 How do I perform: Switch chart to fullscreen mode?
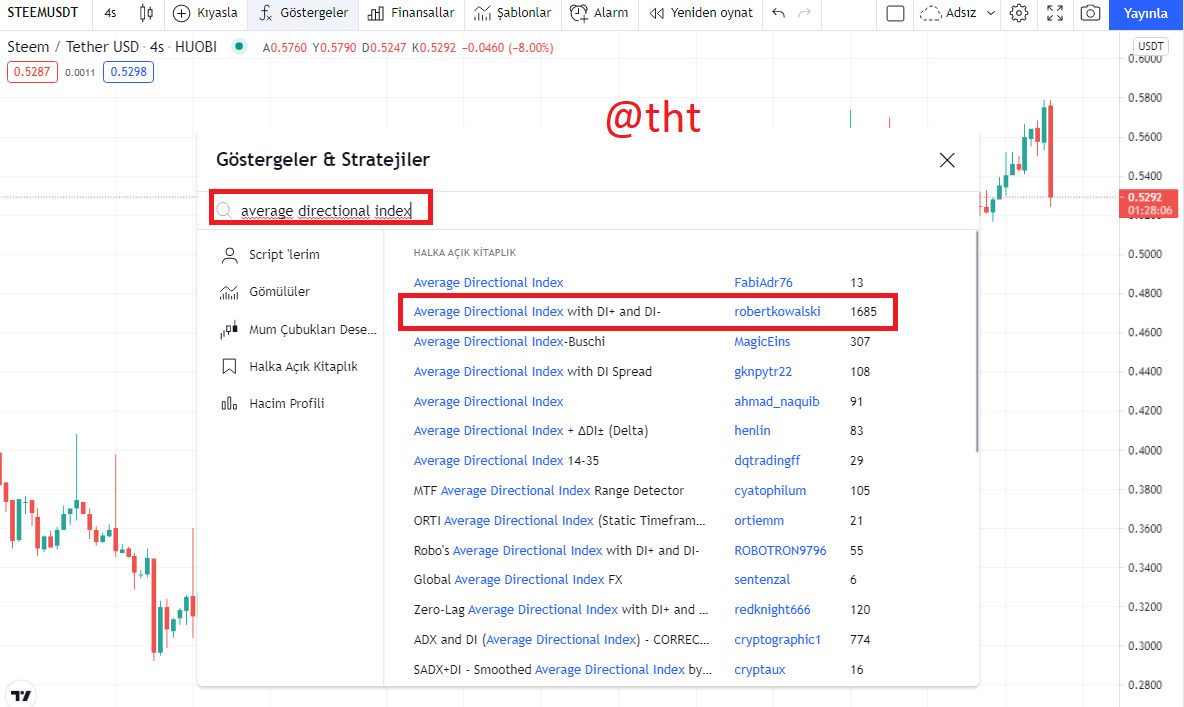(1055, 13)
